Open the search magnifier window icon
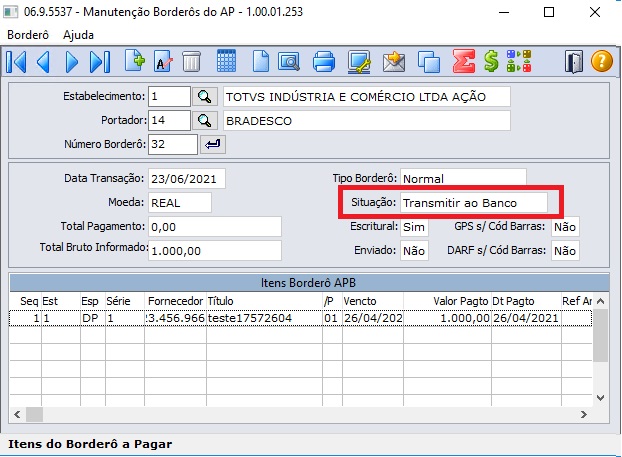 click(289, 62)
